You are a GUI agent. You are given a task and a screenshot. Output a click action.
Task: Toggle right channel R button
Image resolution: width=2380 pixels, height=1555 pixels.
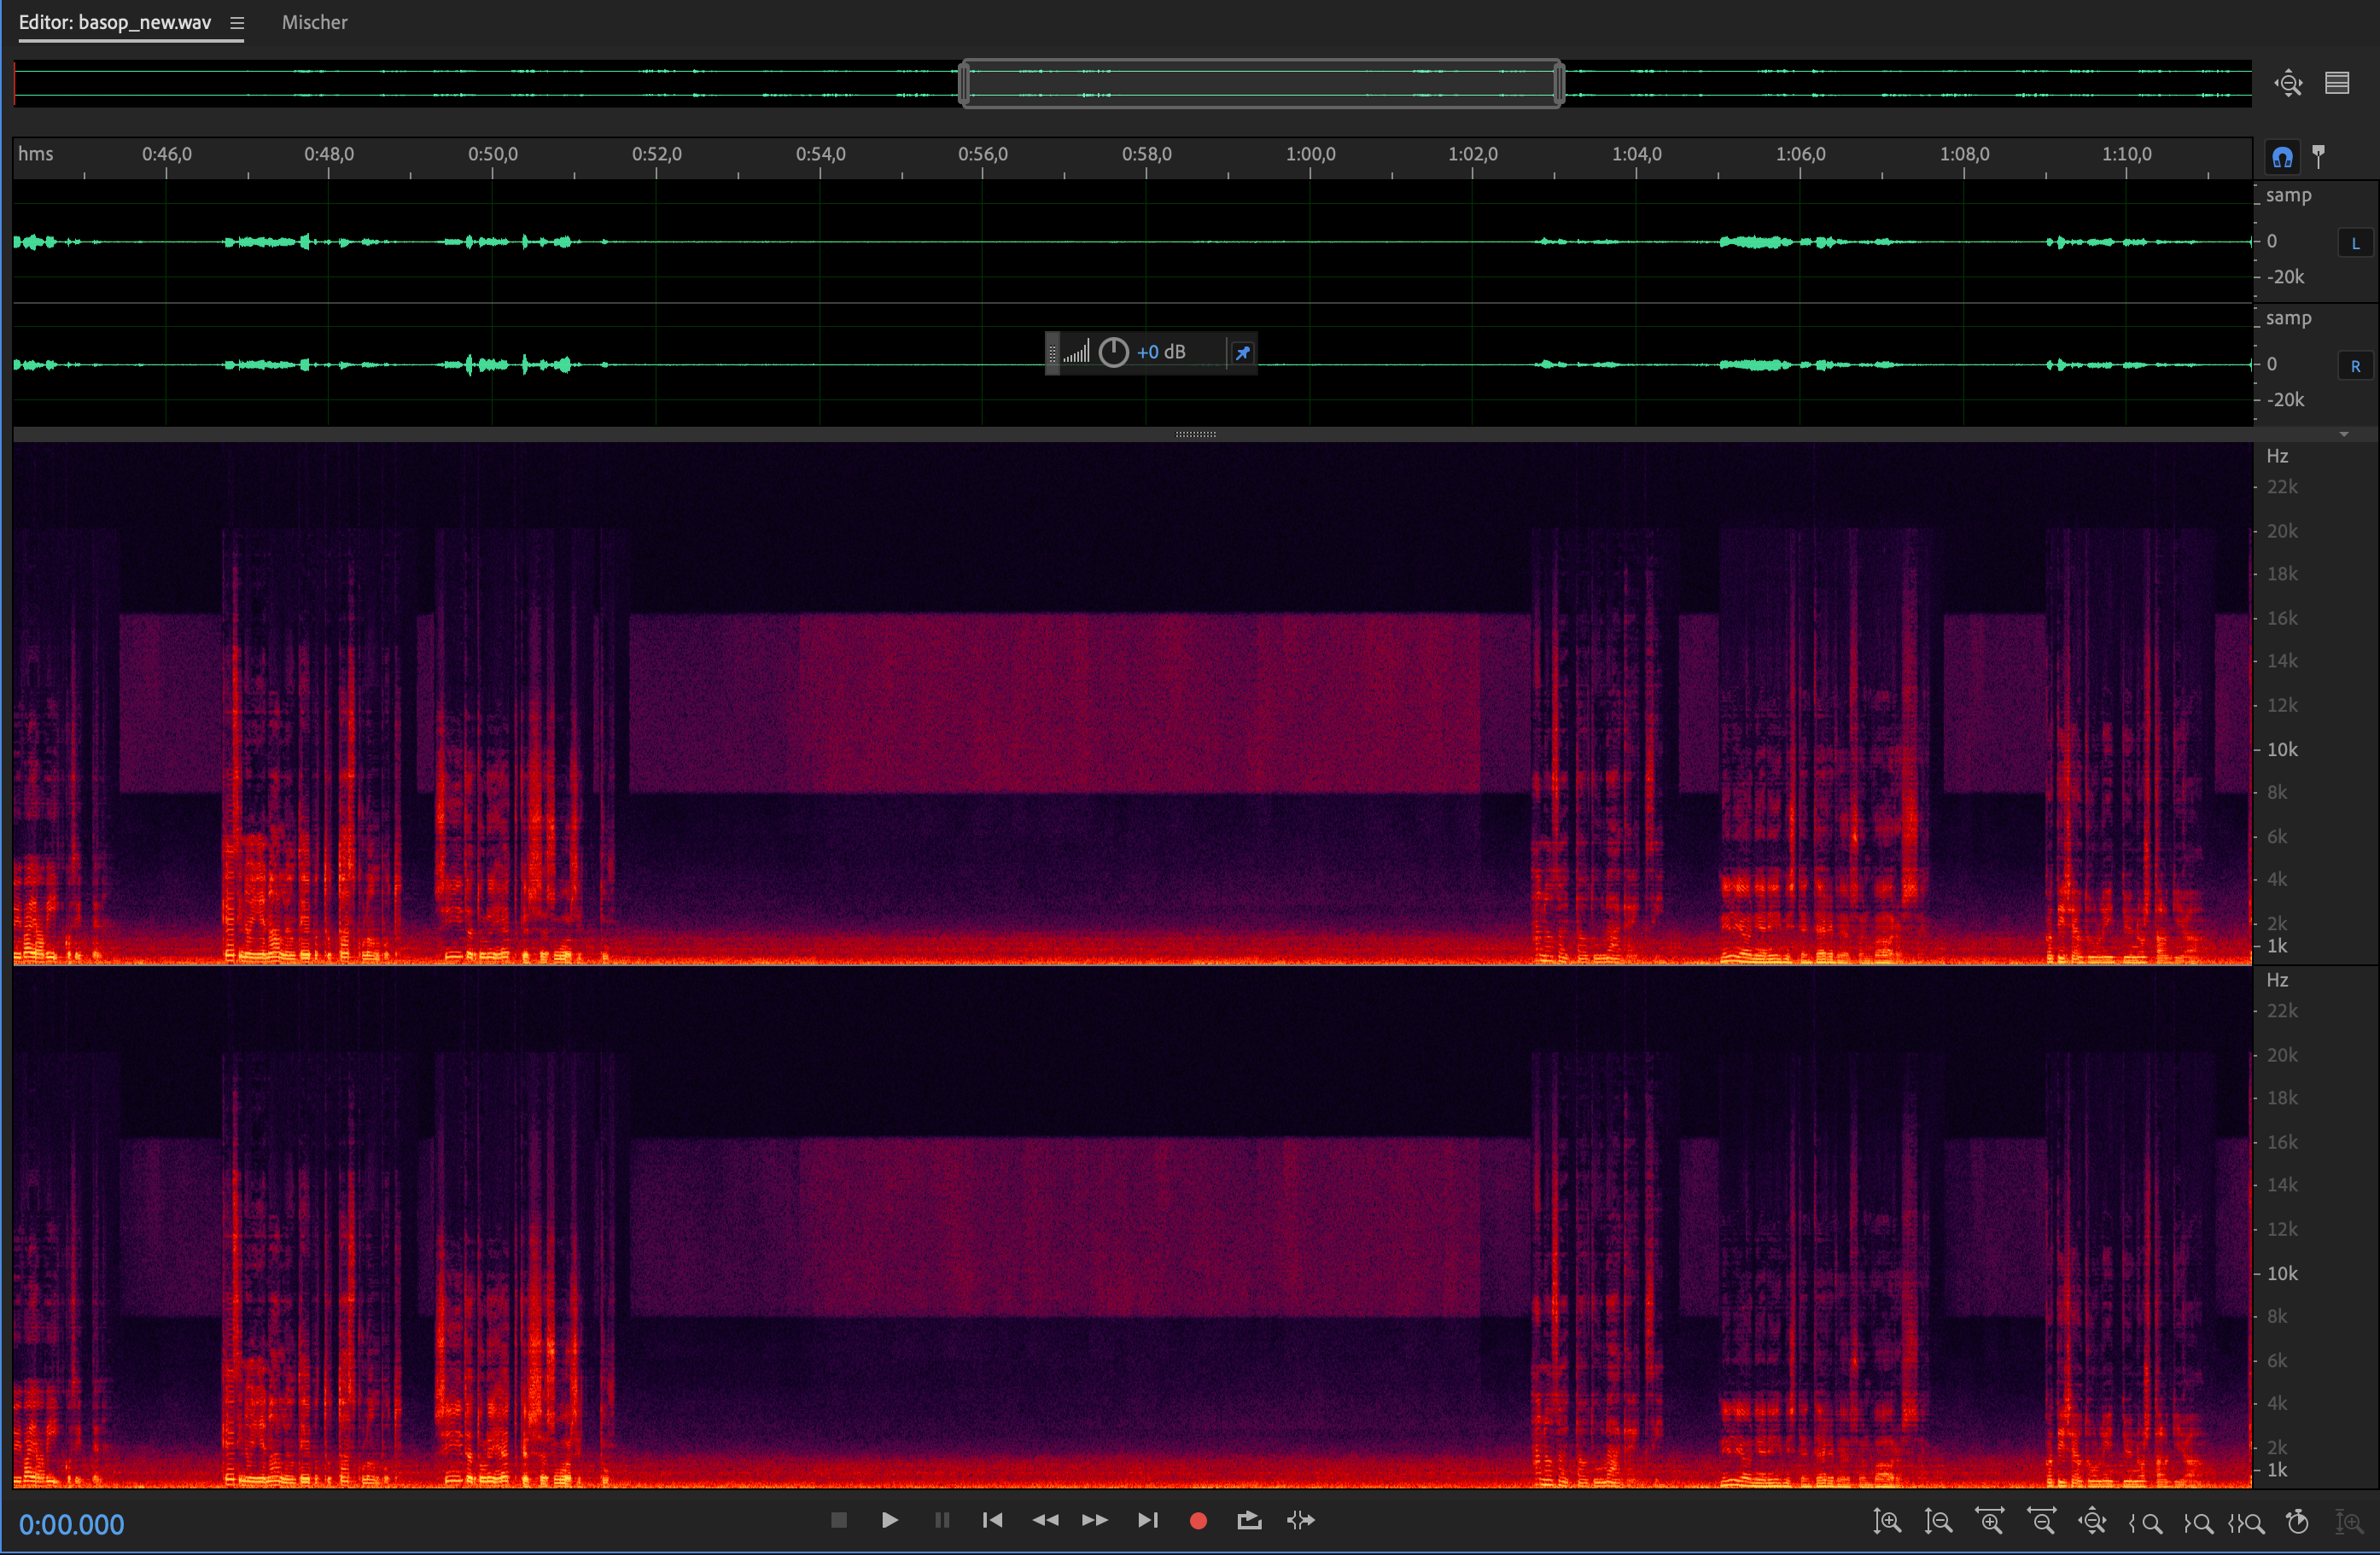[x=2355, y=366]
